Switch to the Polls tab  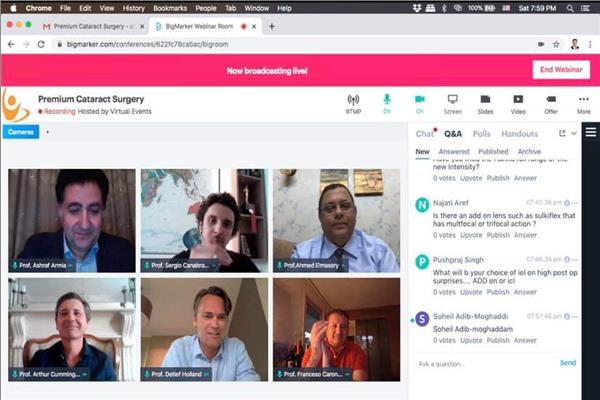click(x=482, y=133)
